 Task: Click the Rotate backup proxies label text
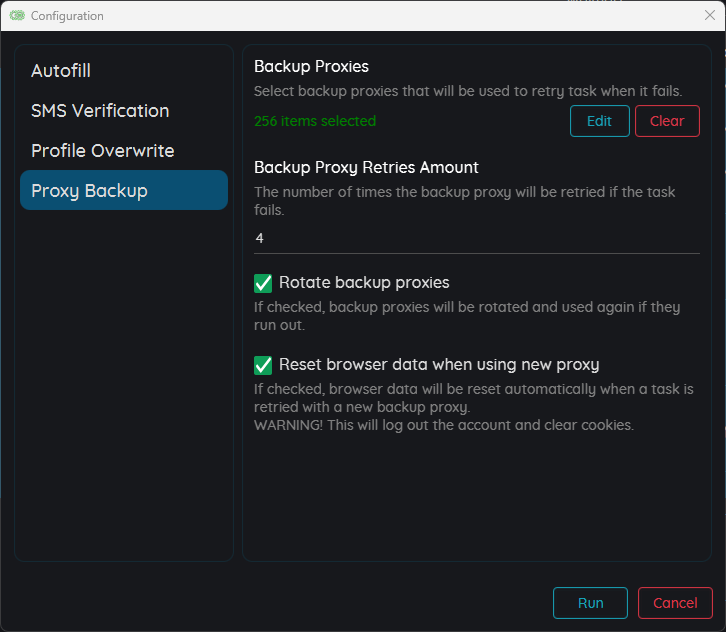tap(364, 282)
